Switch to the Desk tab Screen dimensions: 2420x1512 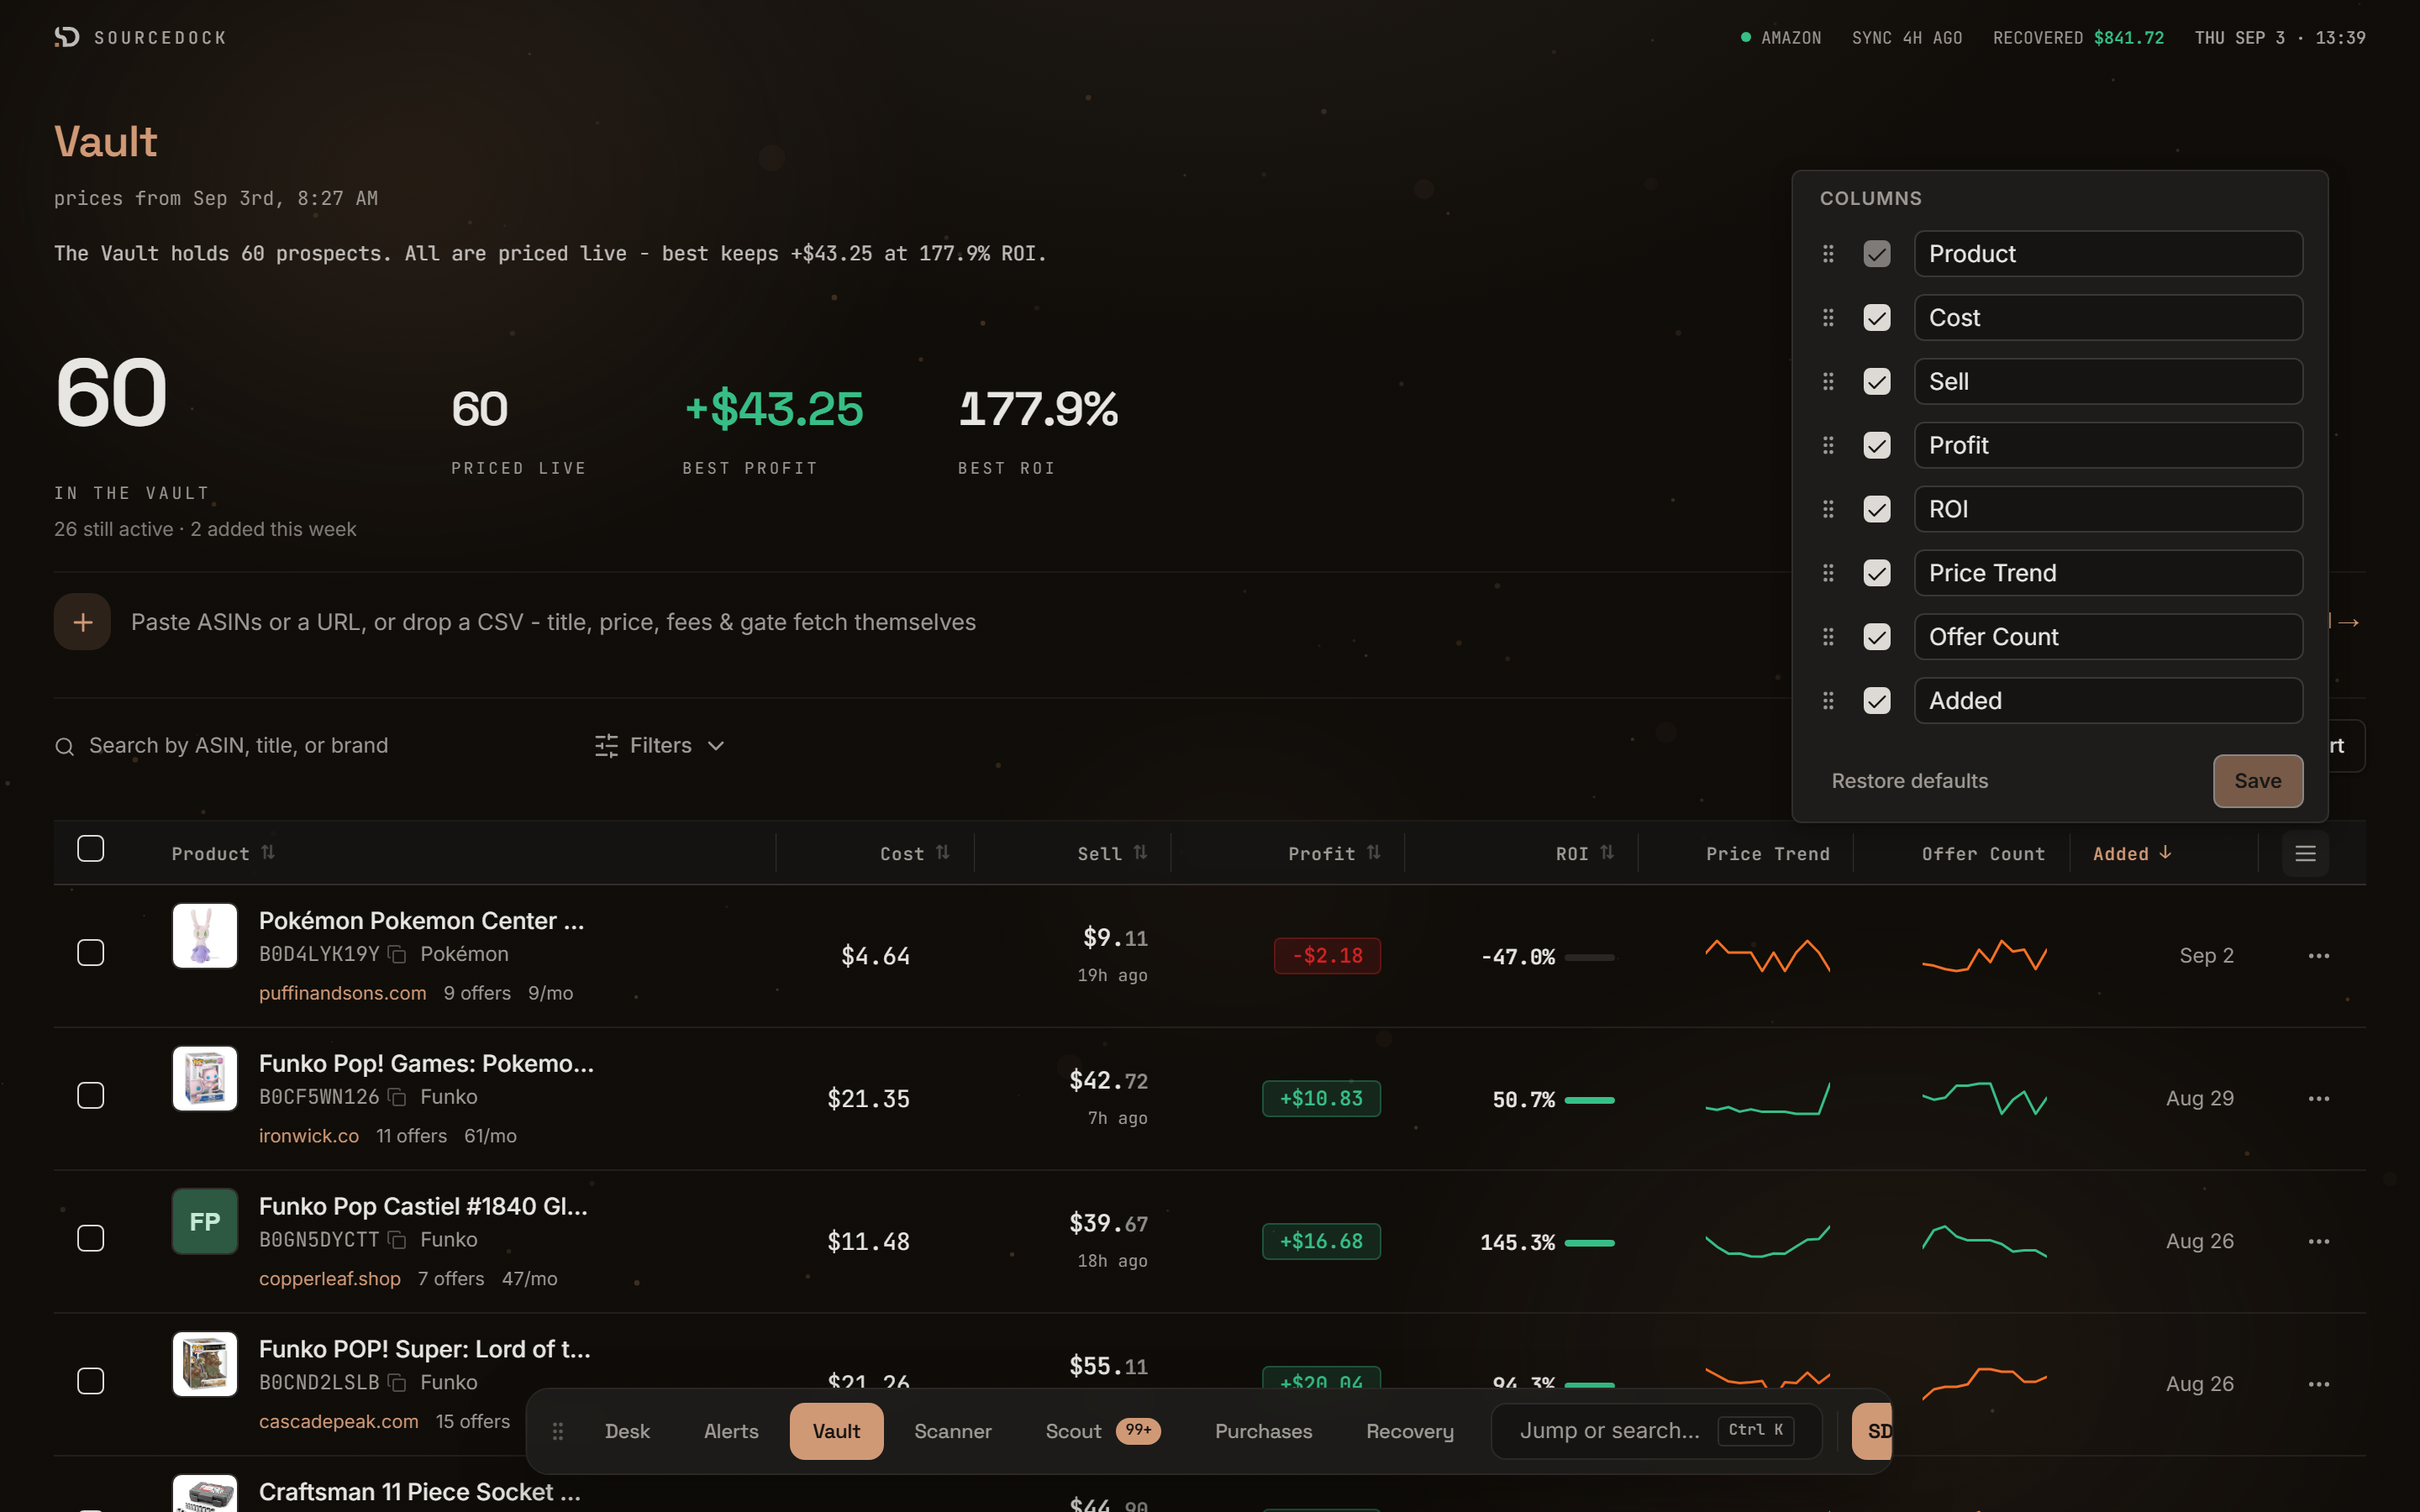coord(627,1431)
